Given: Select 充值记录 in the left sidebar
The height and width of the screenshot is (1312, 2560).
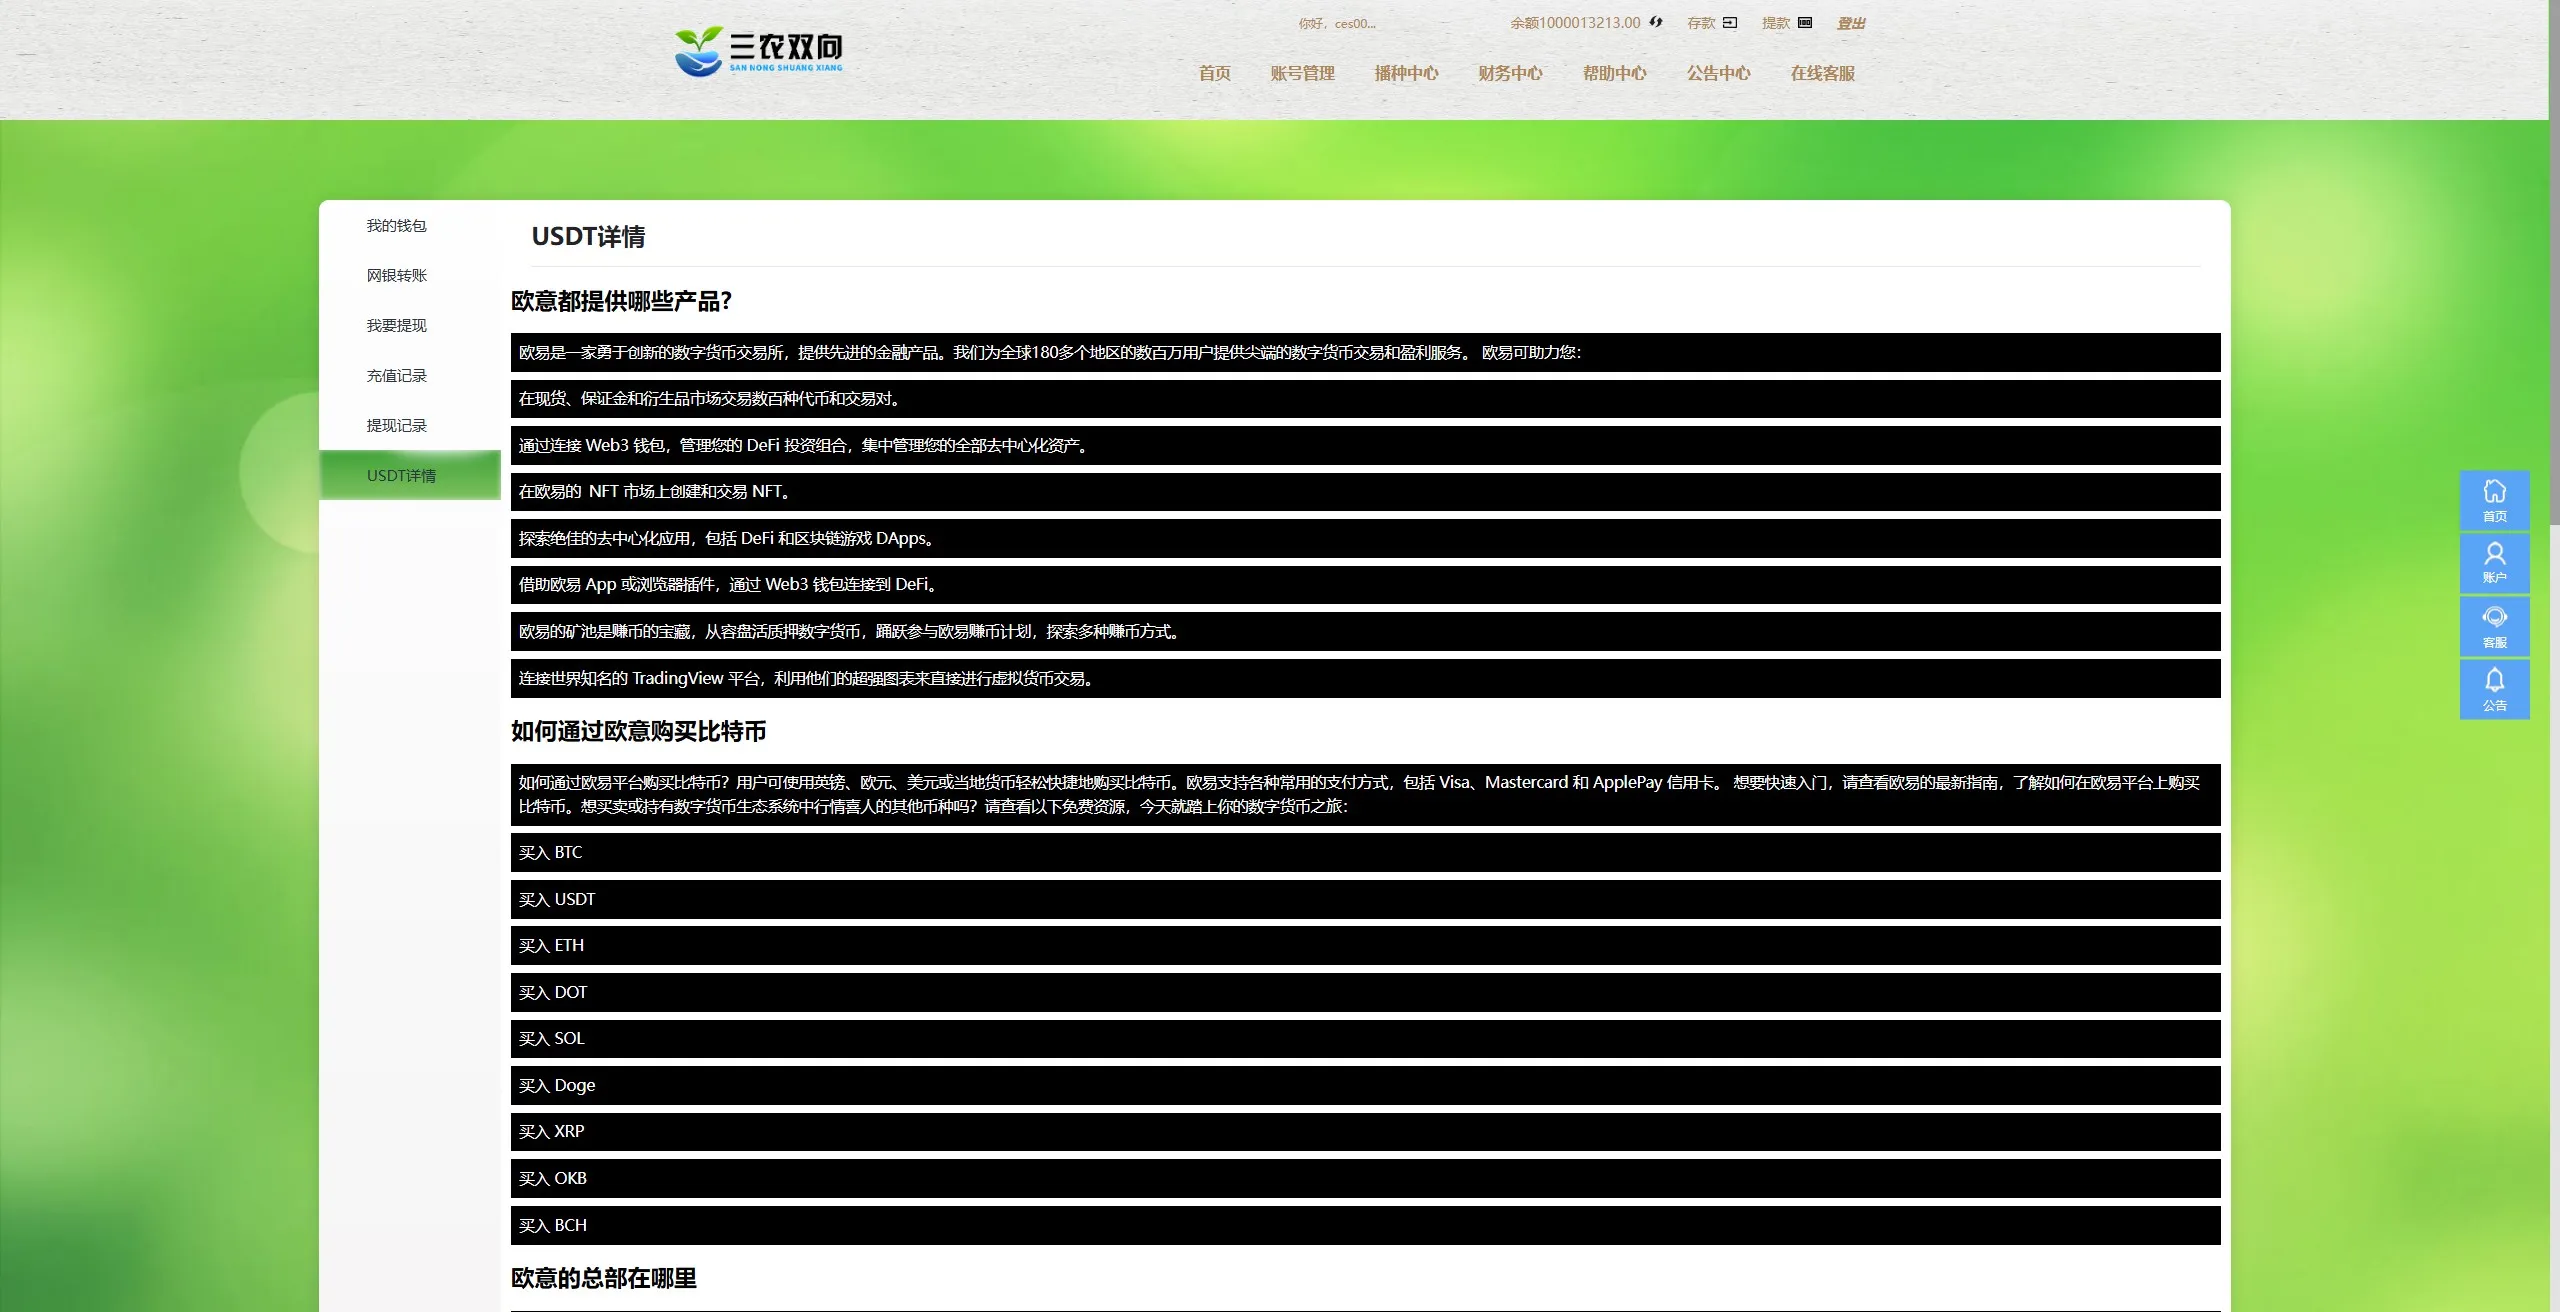Looking at the screenshot, I should coord(409,376).
